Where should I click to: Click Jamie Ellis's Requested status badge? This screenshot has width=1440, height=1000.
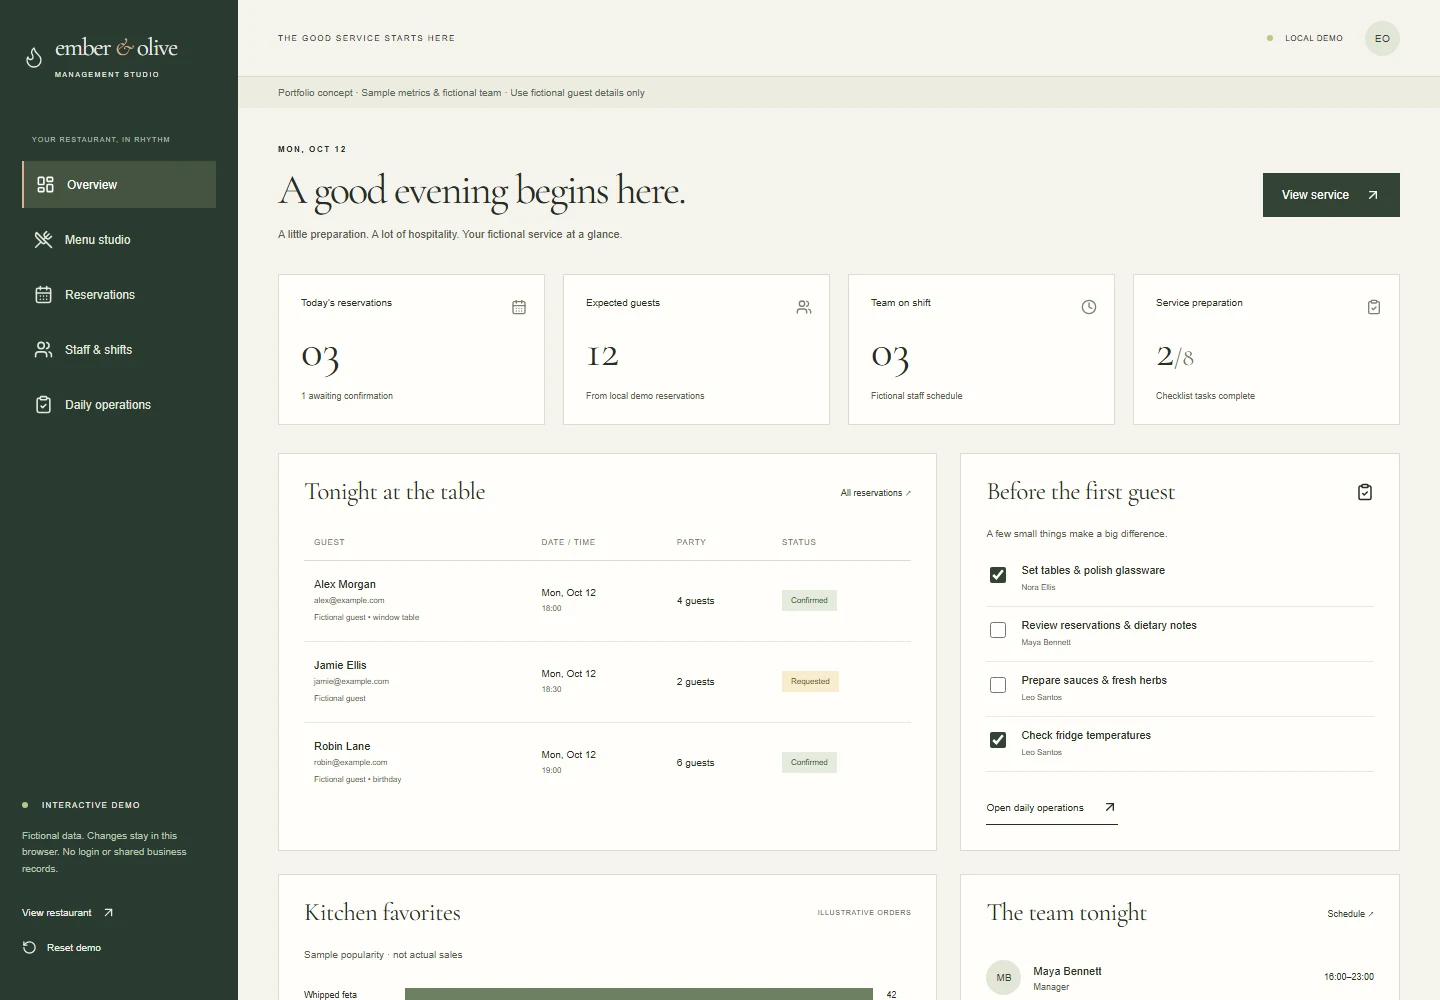[810, 682]
